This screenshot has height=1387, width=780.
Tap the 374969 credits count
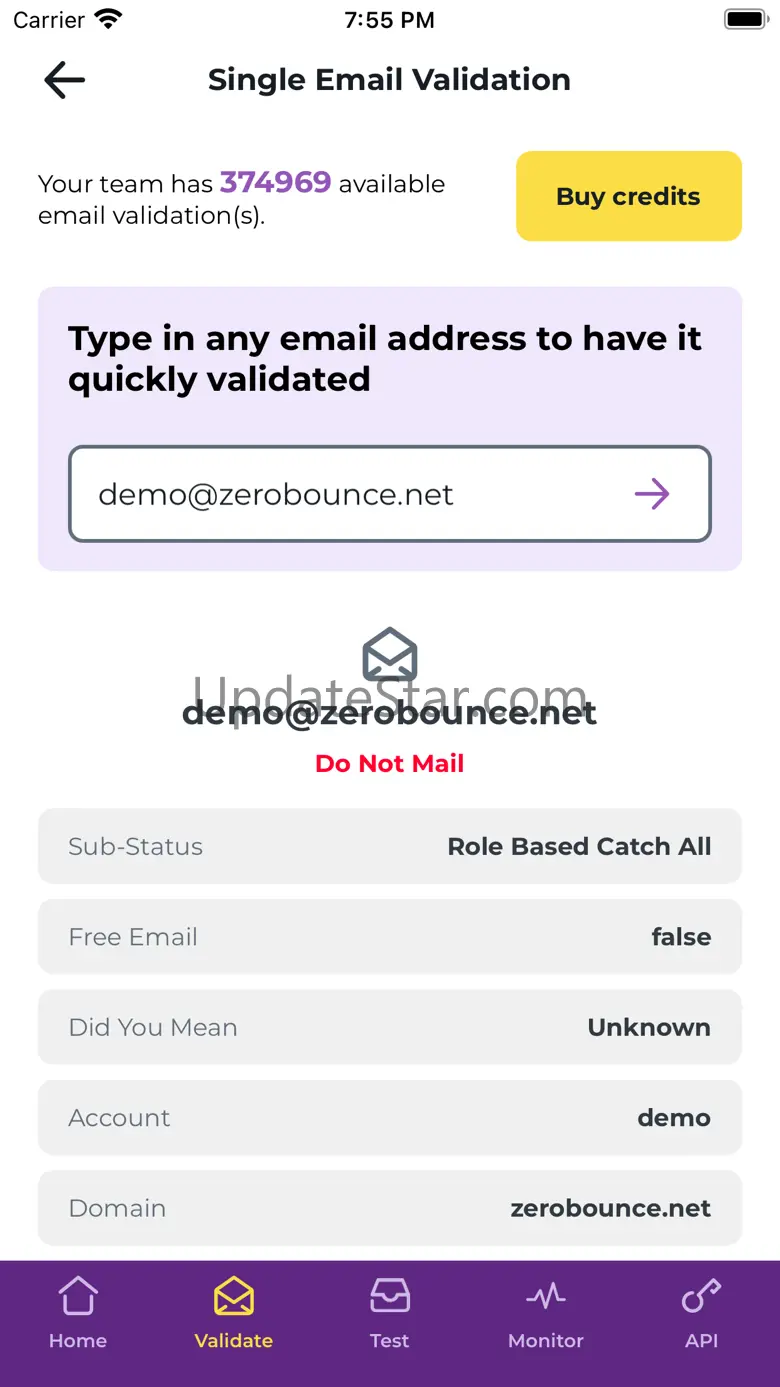click(x=275, y=182)
